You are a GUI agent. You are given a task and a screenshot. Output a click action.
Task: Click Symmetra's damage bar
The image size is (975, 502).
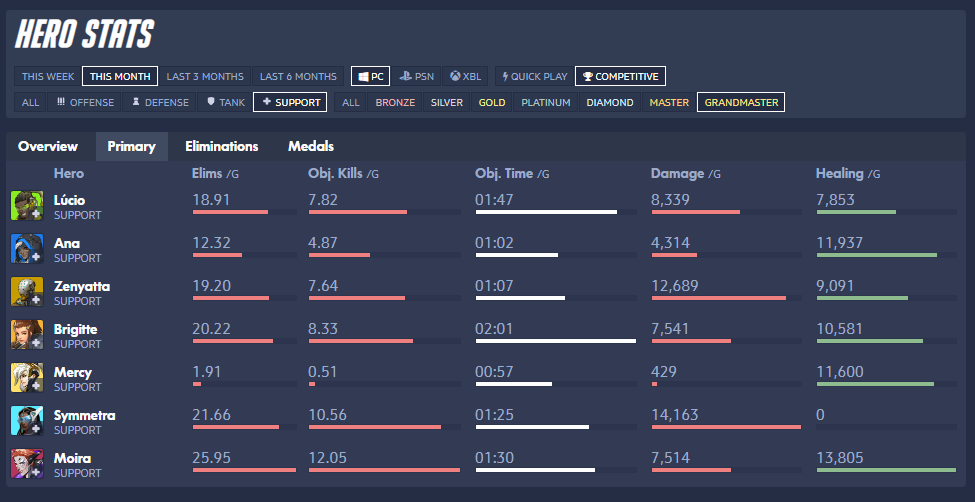tap(726, 427)
